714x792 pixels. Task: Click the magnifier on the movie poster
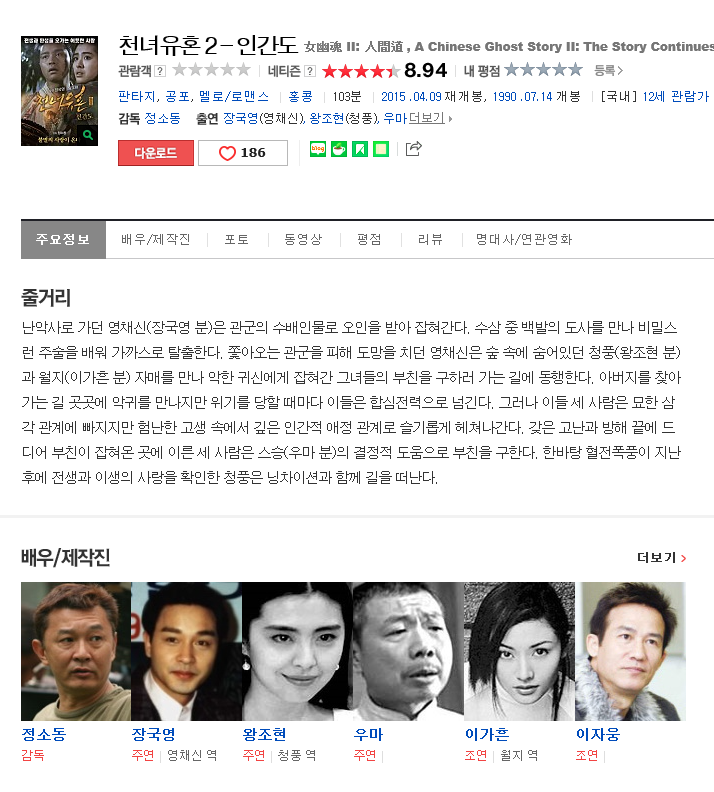pos(88,135)
